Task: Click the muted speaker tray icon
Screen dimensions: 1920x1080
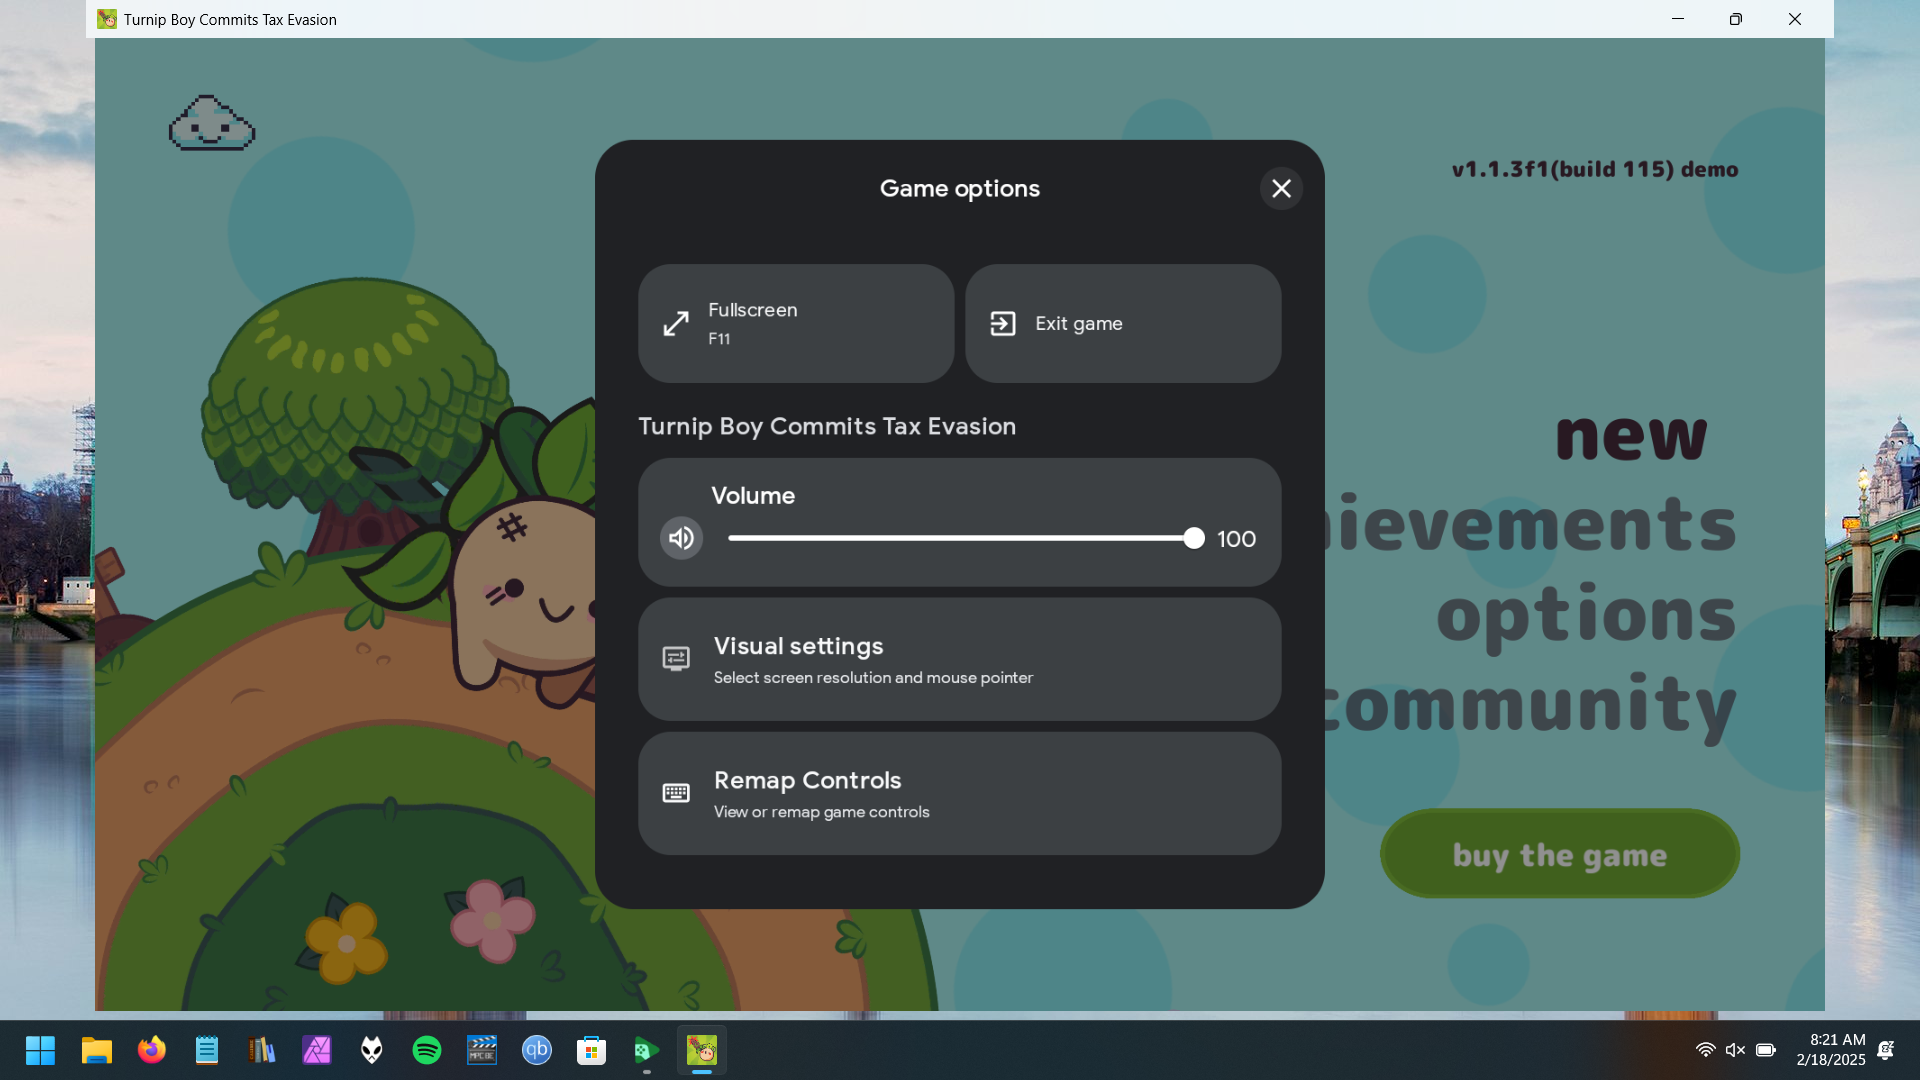Action: pos(1736,1050)
